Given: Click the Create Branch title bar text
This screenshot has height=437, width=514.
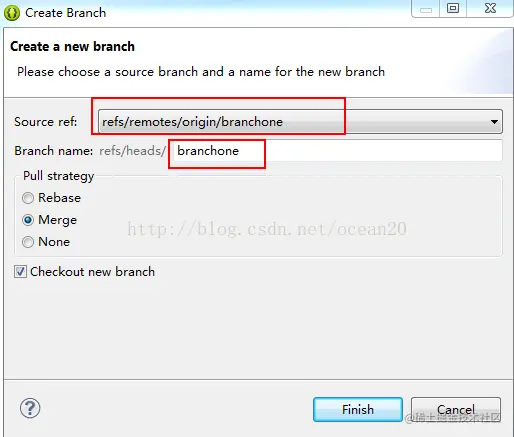Looking at the screenshot, I should click(x=66, y=13).
